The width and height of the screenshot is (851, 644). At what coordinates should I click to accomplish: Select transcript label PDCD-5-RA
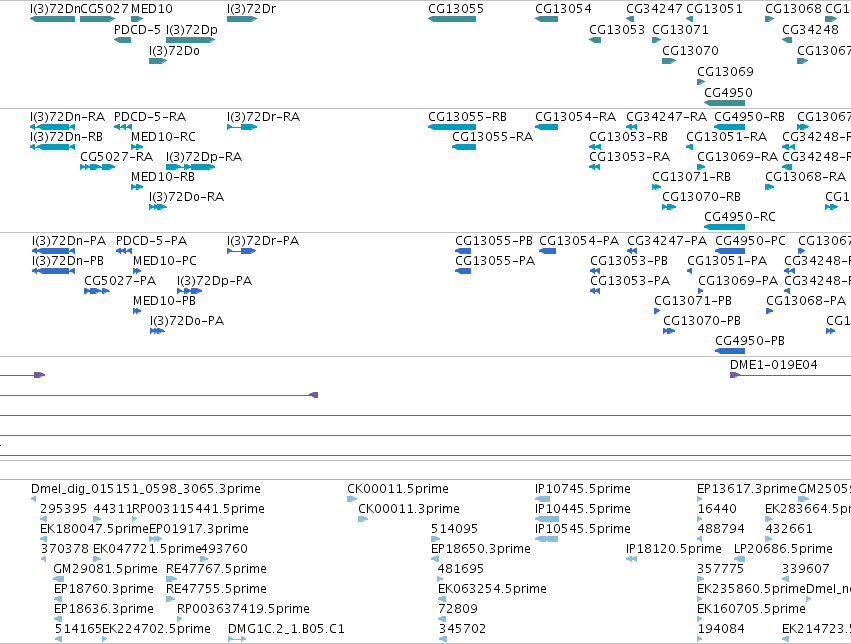(150, 117)
